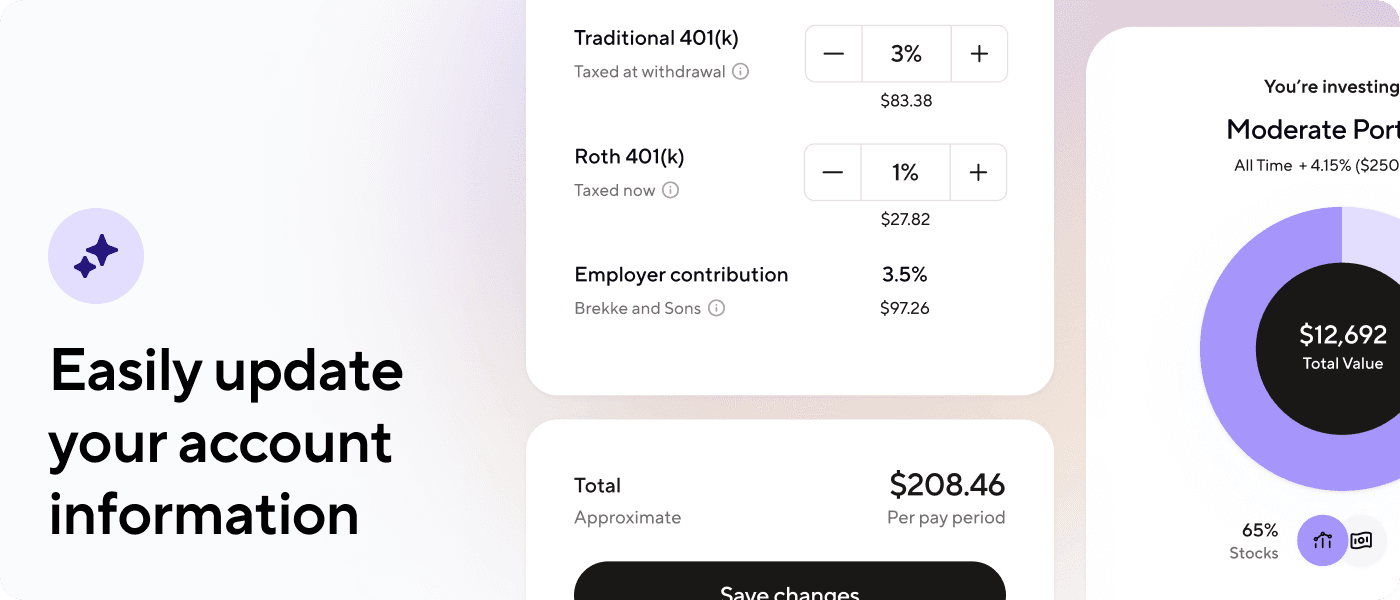Click the light lavender donut chart segment
The height and width of the screenshot is (600, 1400).
coord(1371,237)
